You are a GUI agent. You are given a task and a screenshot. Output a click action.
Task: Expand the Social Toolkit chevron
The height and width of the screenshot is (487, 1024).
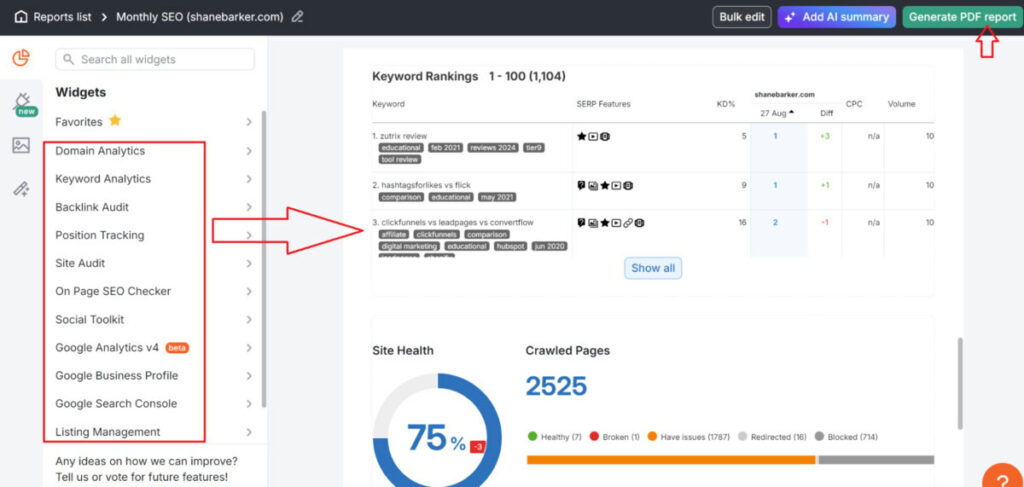pos(249,320)
